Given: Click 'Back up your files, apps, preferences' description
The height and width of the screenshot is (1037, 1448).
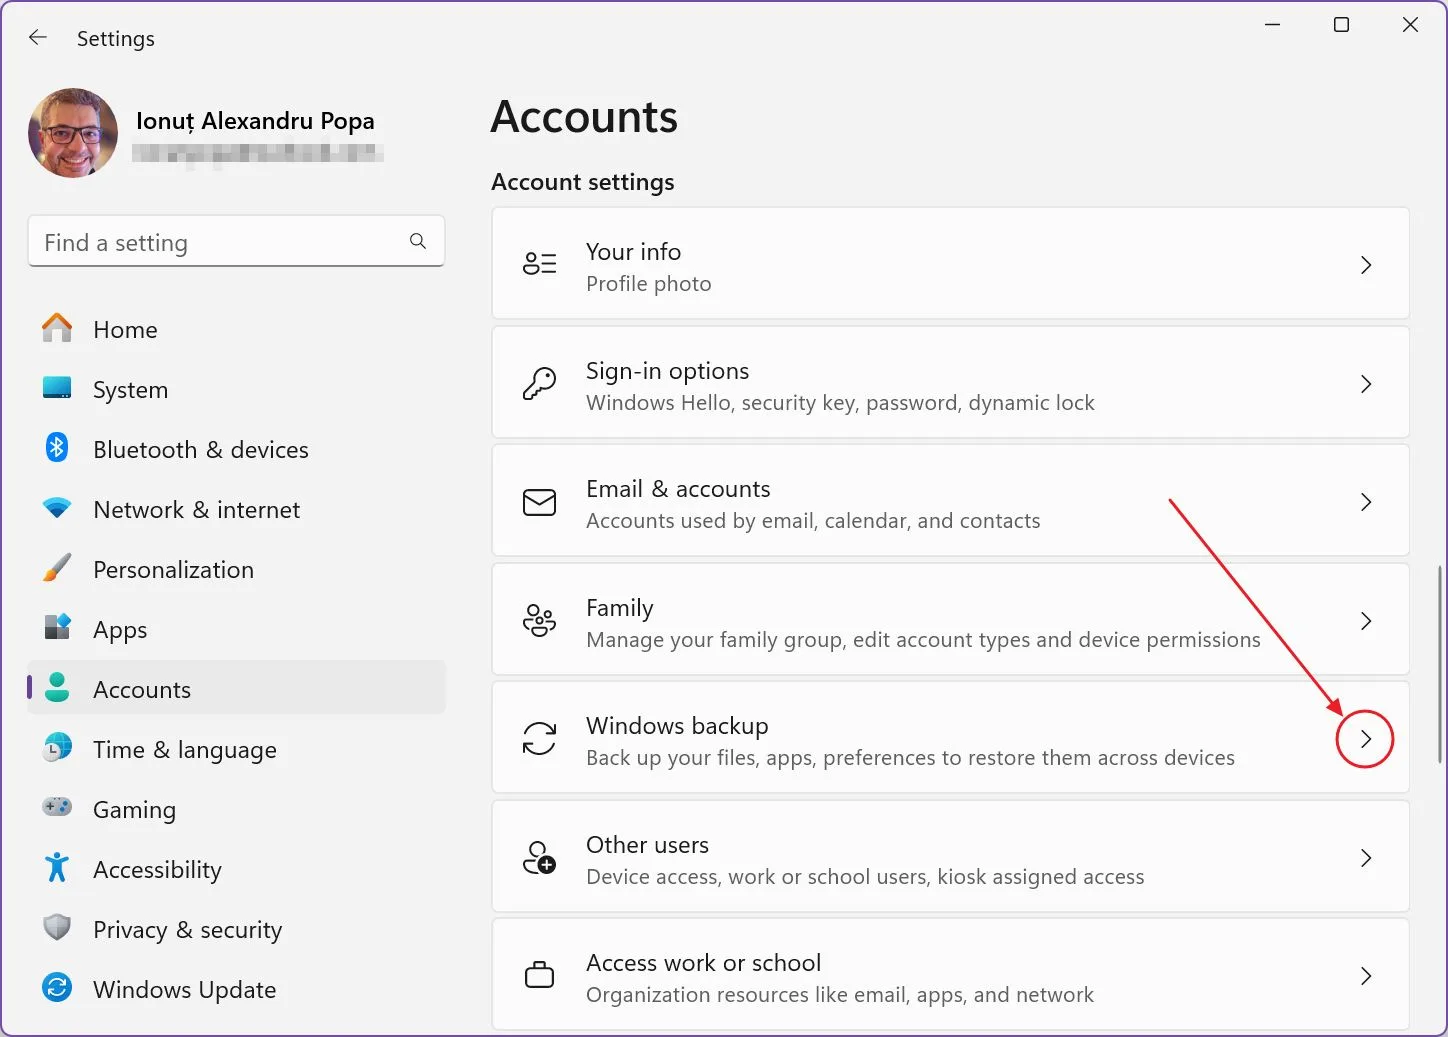Looking at the screenshot, I should (x=910, y=758).
